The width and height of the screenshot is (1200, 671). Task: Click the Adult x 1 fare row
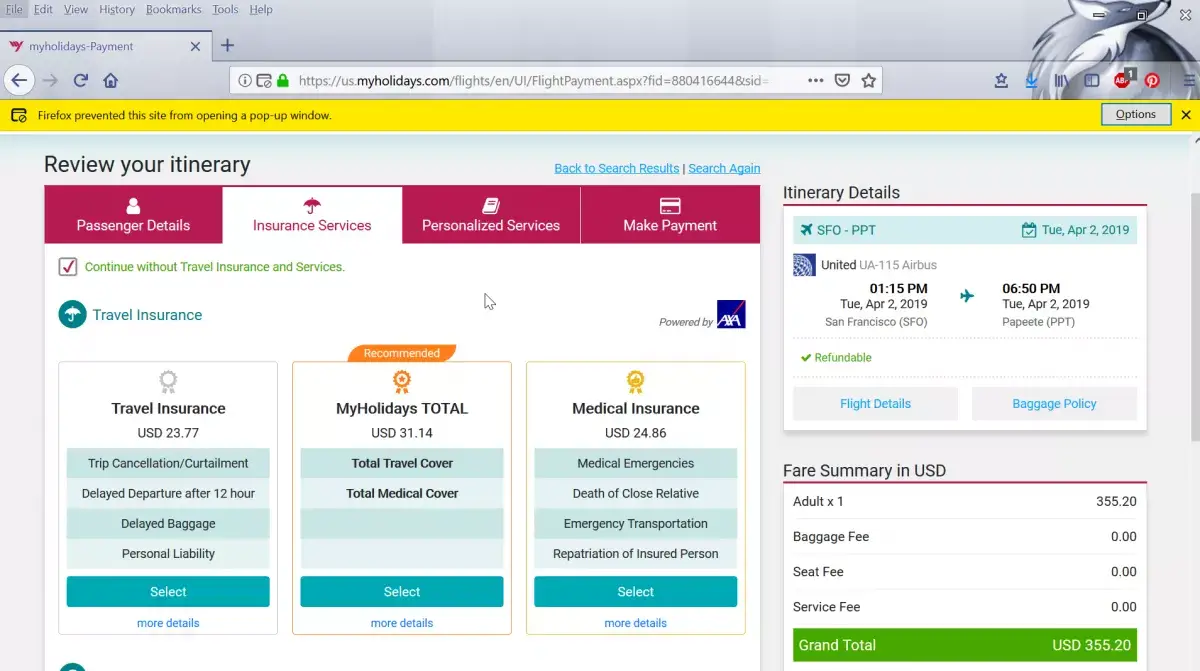(965, 502)
